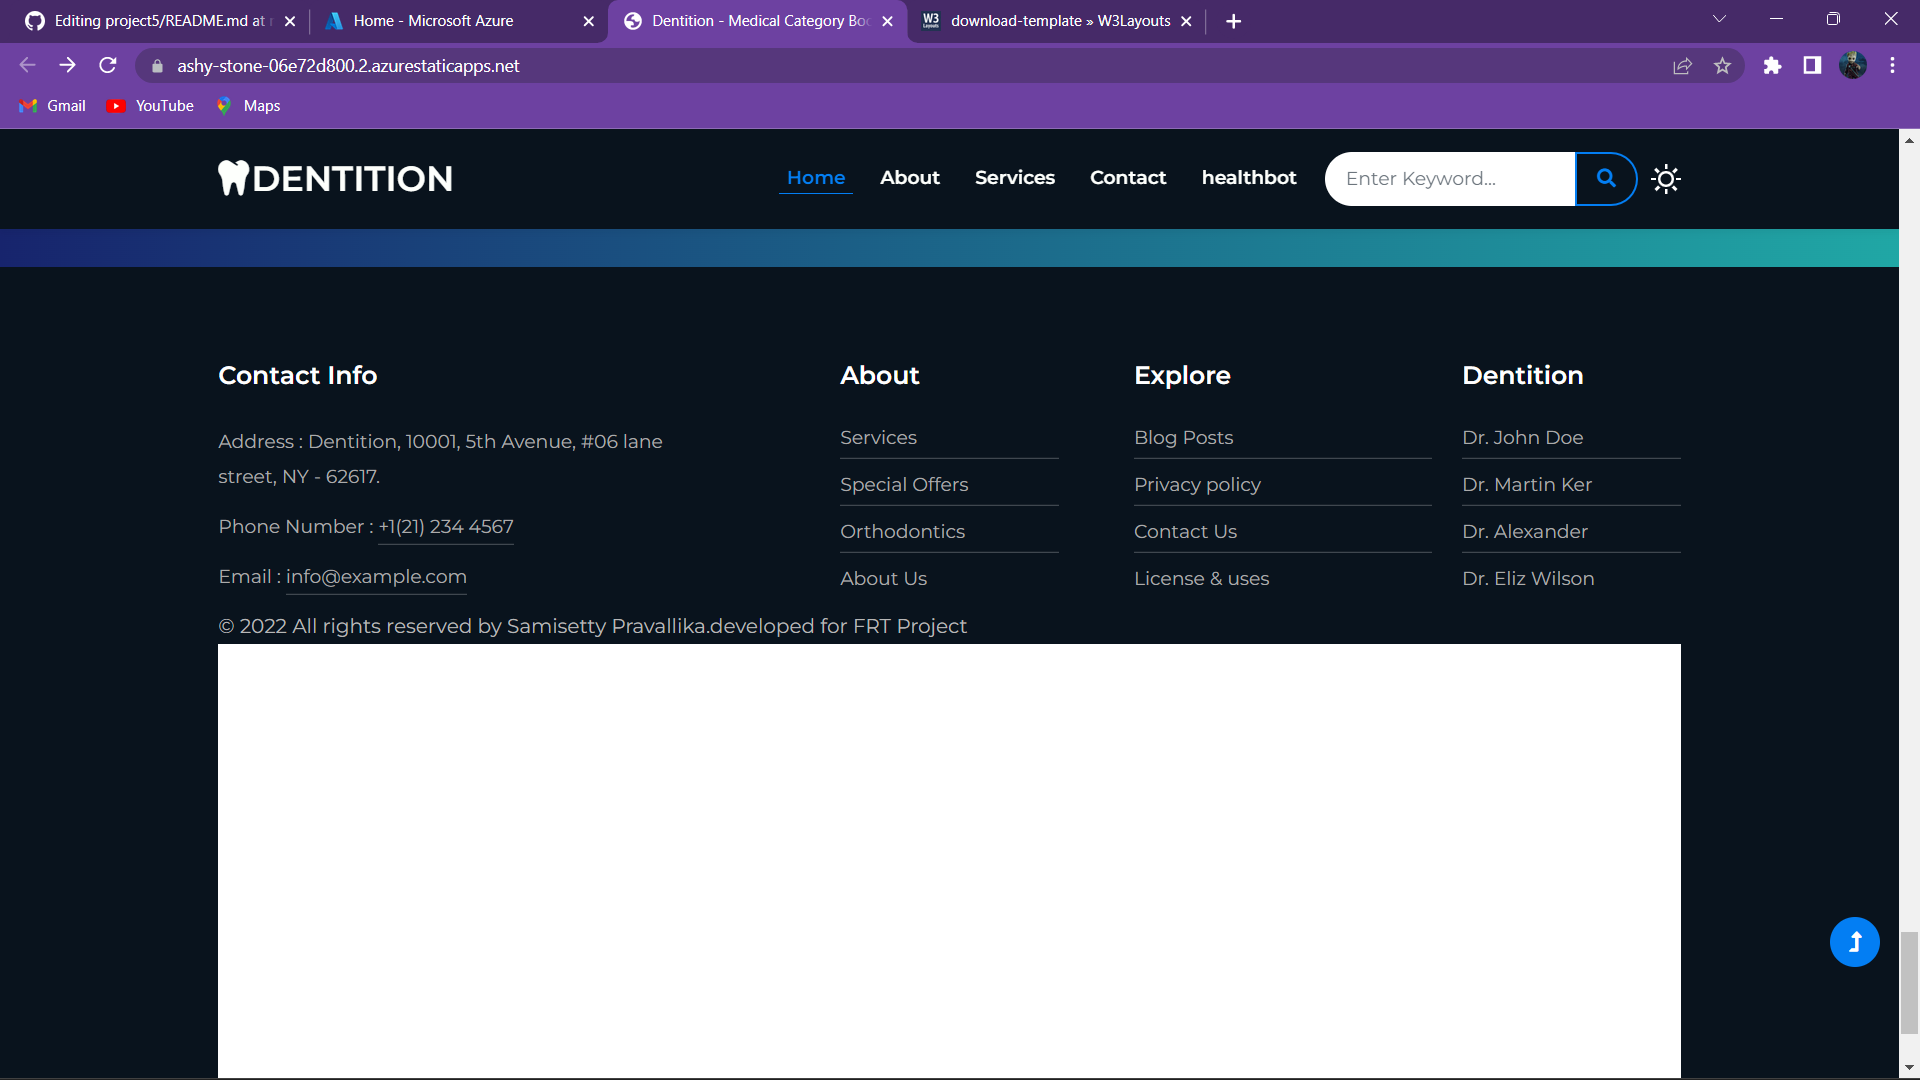Reload the page
Screen dimensions: 1920x1080
point(108,66)
